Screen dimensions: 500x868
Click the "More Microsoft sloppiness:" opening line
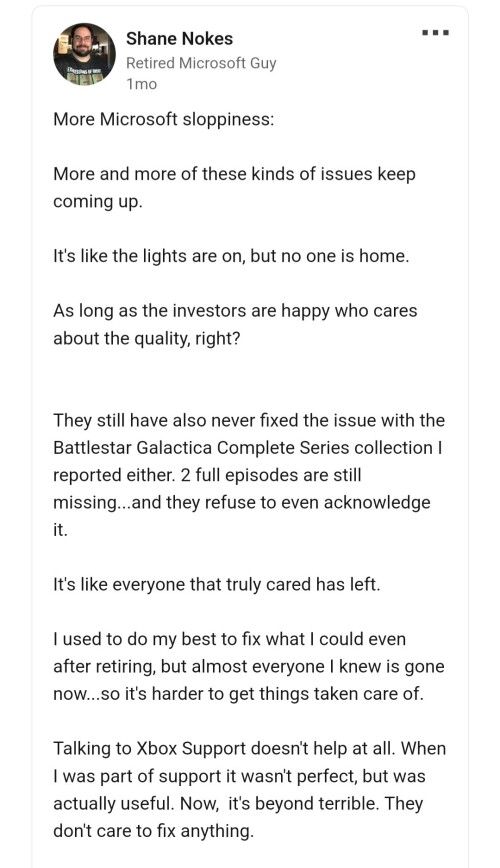pos(164,119)
